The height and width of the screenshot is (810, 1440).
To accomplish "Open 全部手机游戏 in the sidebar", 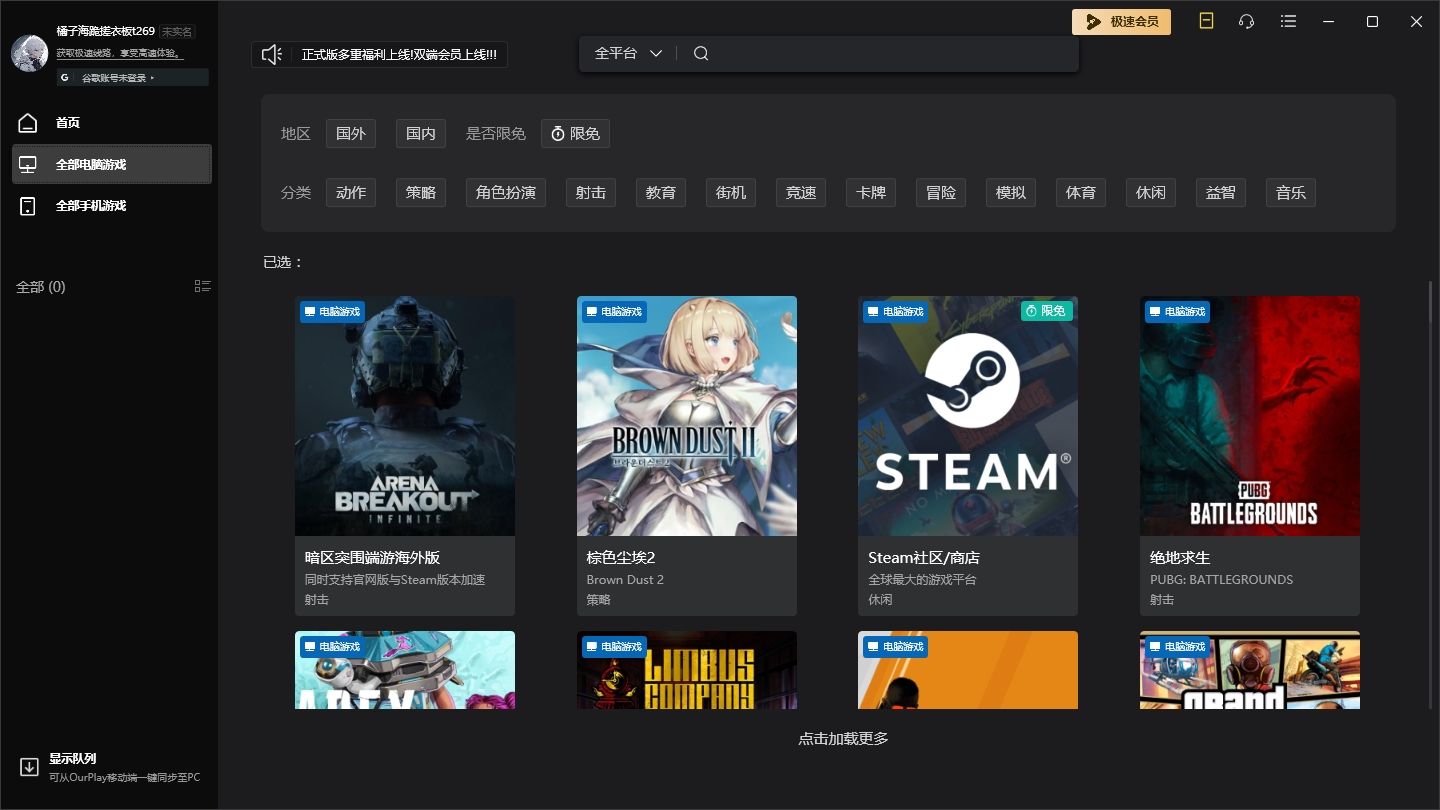I will [112, 206].
